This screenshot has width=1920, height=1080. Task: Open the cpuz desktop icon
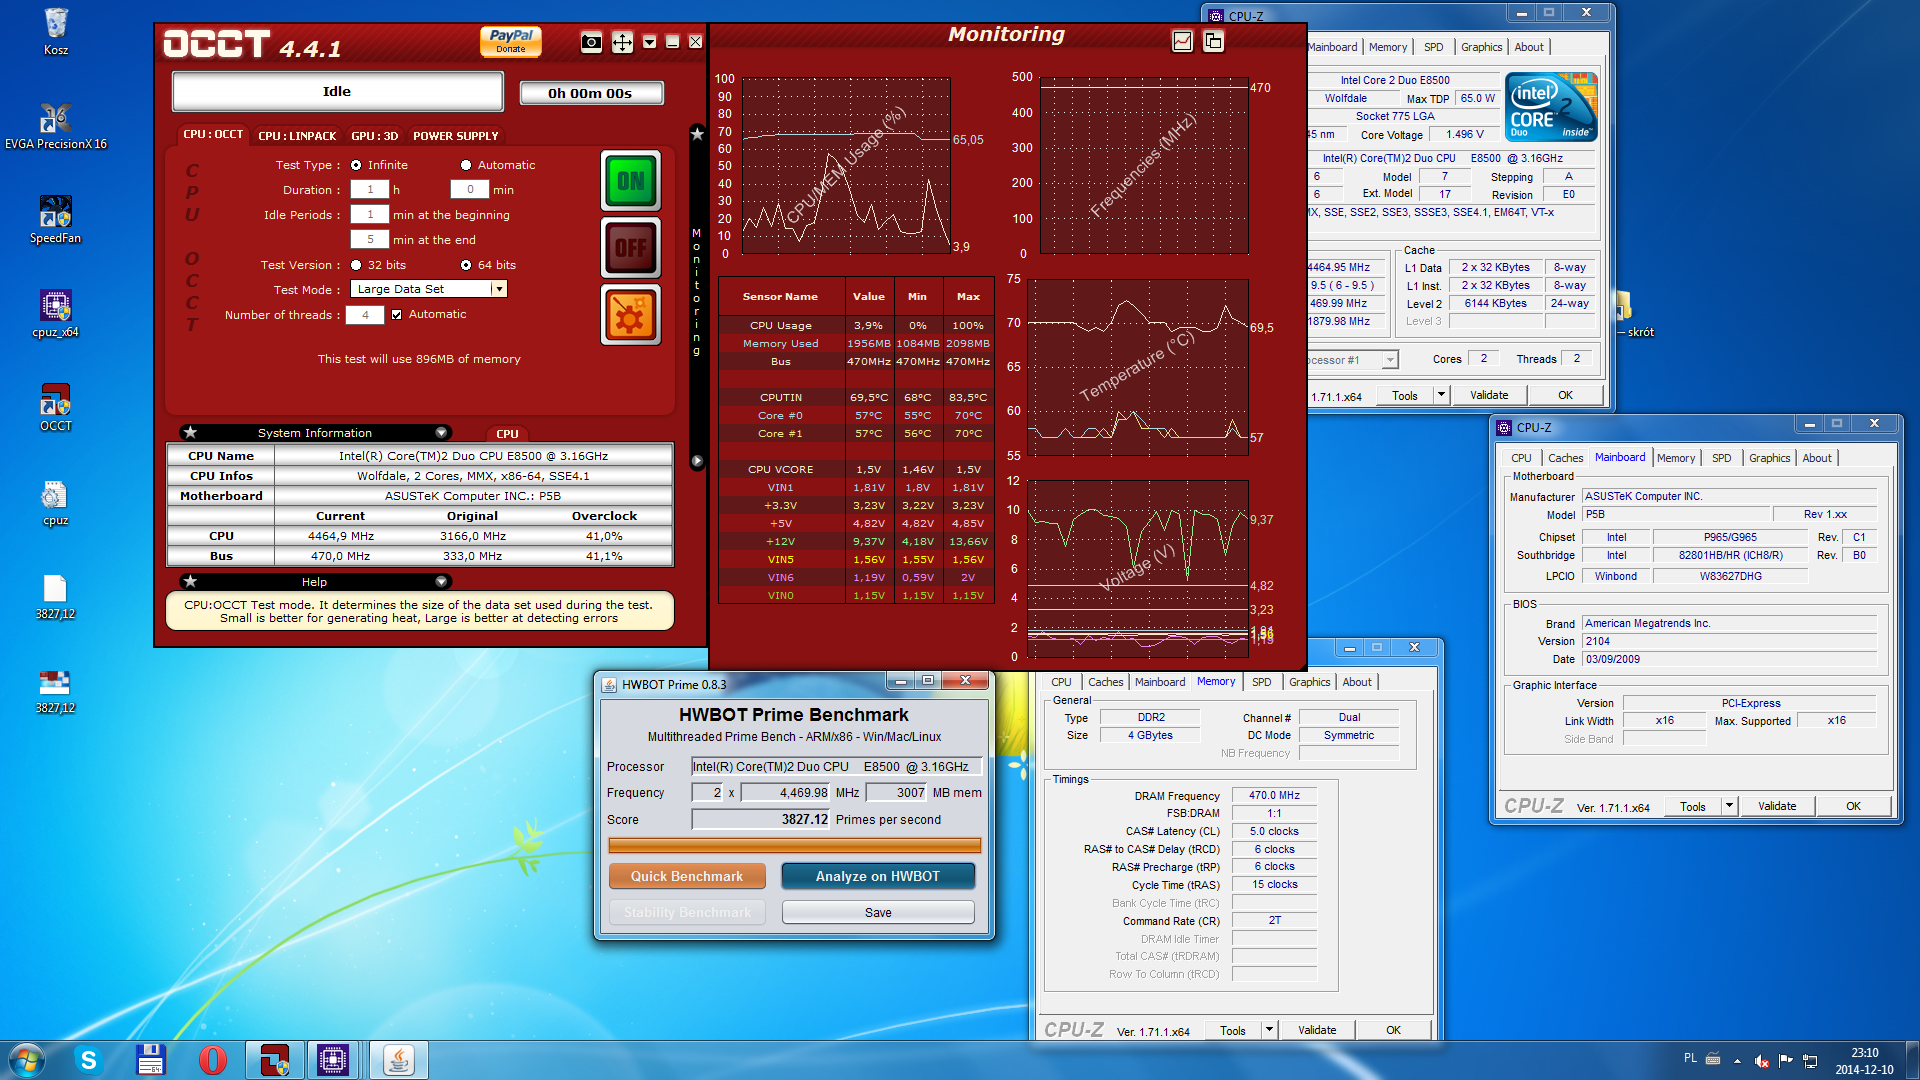pyautogui.click(x=56, y=502)
